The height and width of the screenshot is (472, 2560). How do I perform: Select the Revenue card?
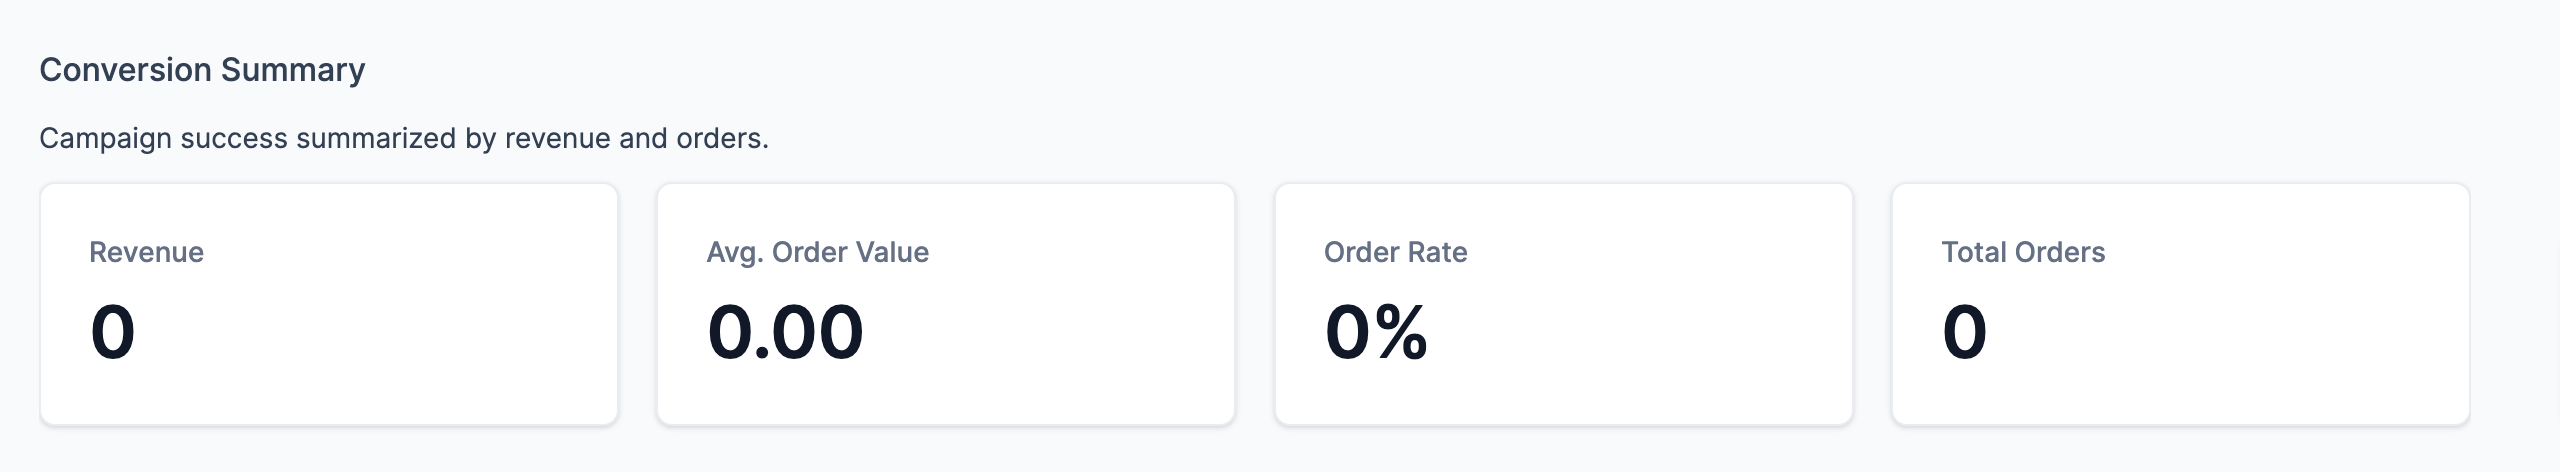(x=329, y=304)
